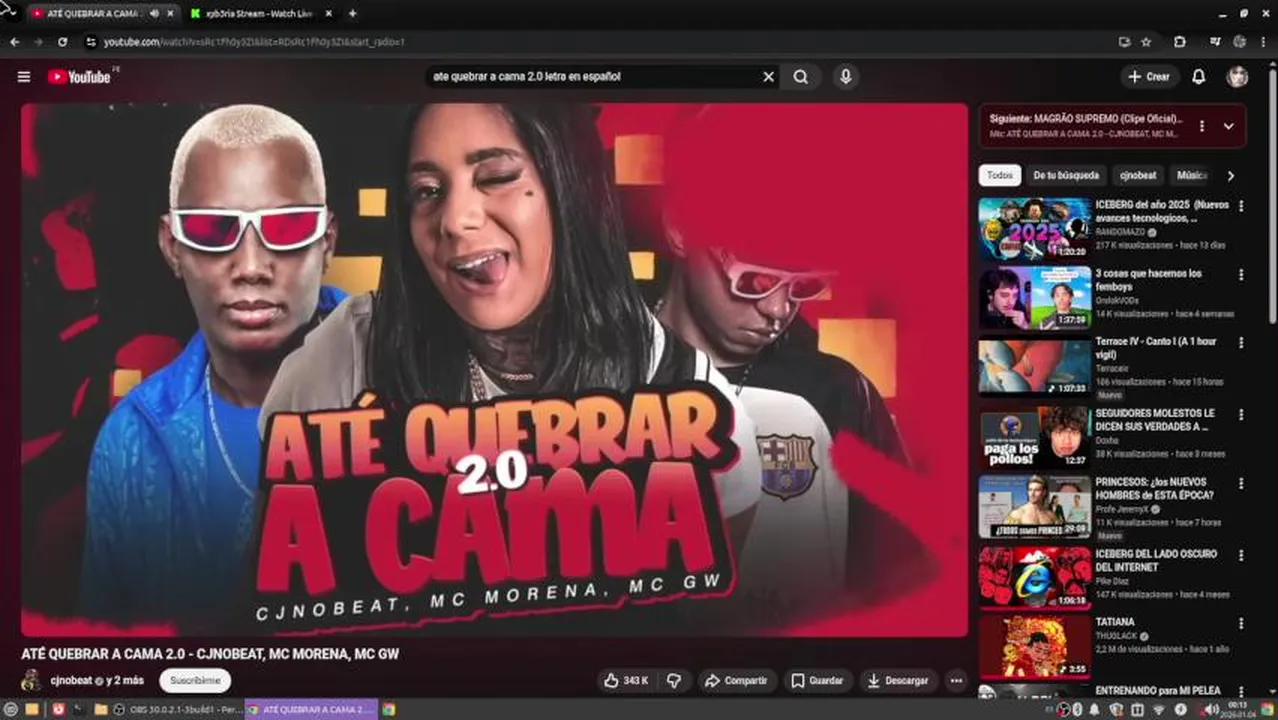The image size is (1278, 720).
Task: Open a new browser tab
Action: [352, 13]
